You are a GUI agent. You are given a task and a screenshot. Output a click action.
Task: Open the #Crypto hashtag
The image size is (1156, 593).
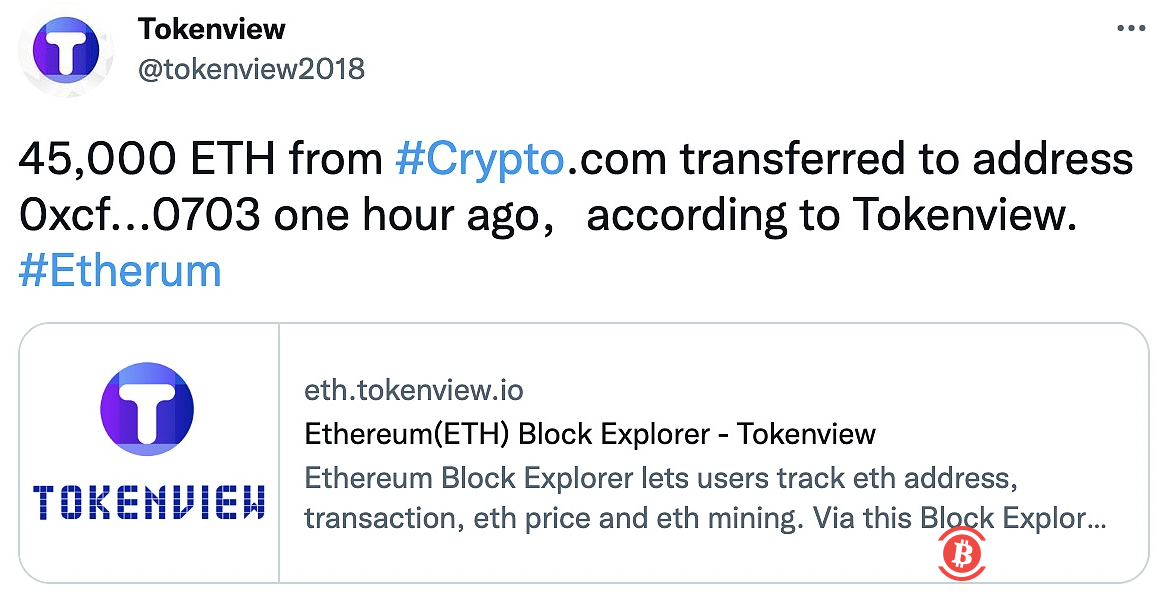point(480,158)
